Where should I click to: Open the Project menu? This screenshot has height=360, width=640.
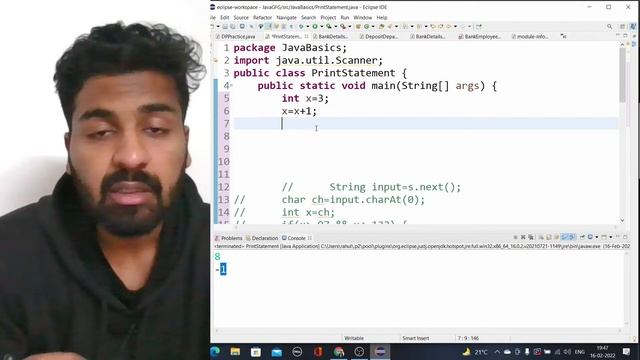coord(328,18)
